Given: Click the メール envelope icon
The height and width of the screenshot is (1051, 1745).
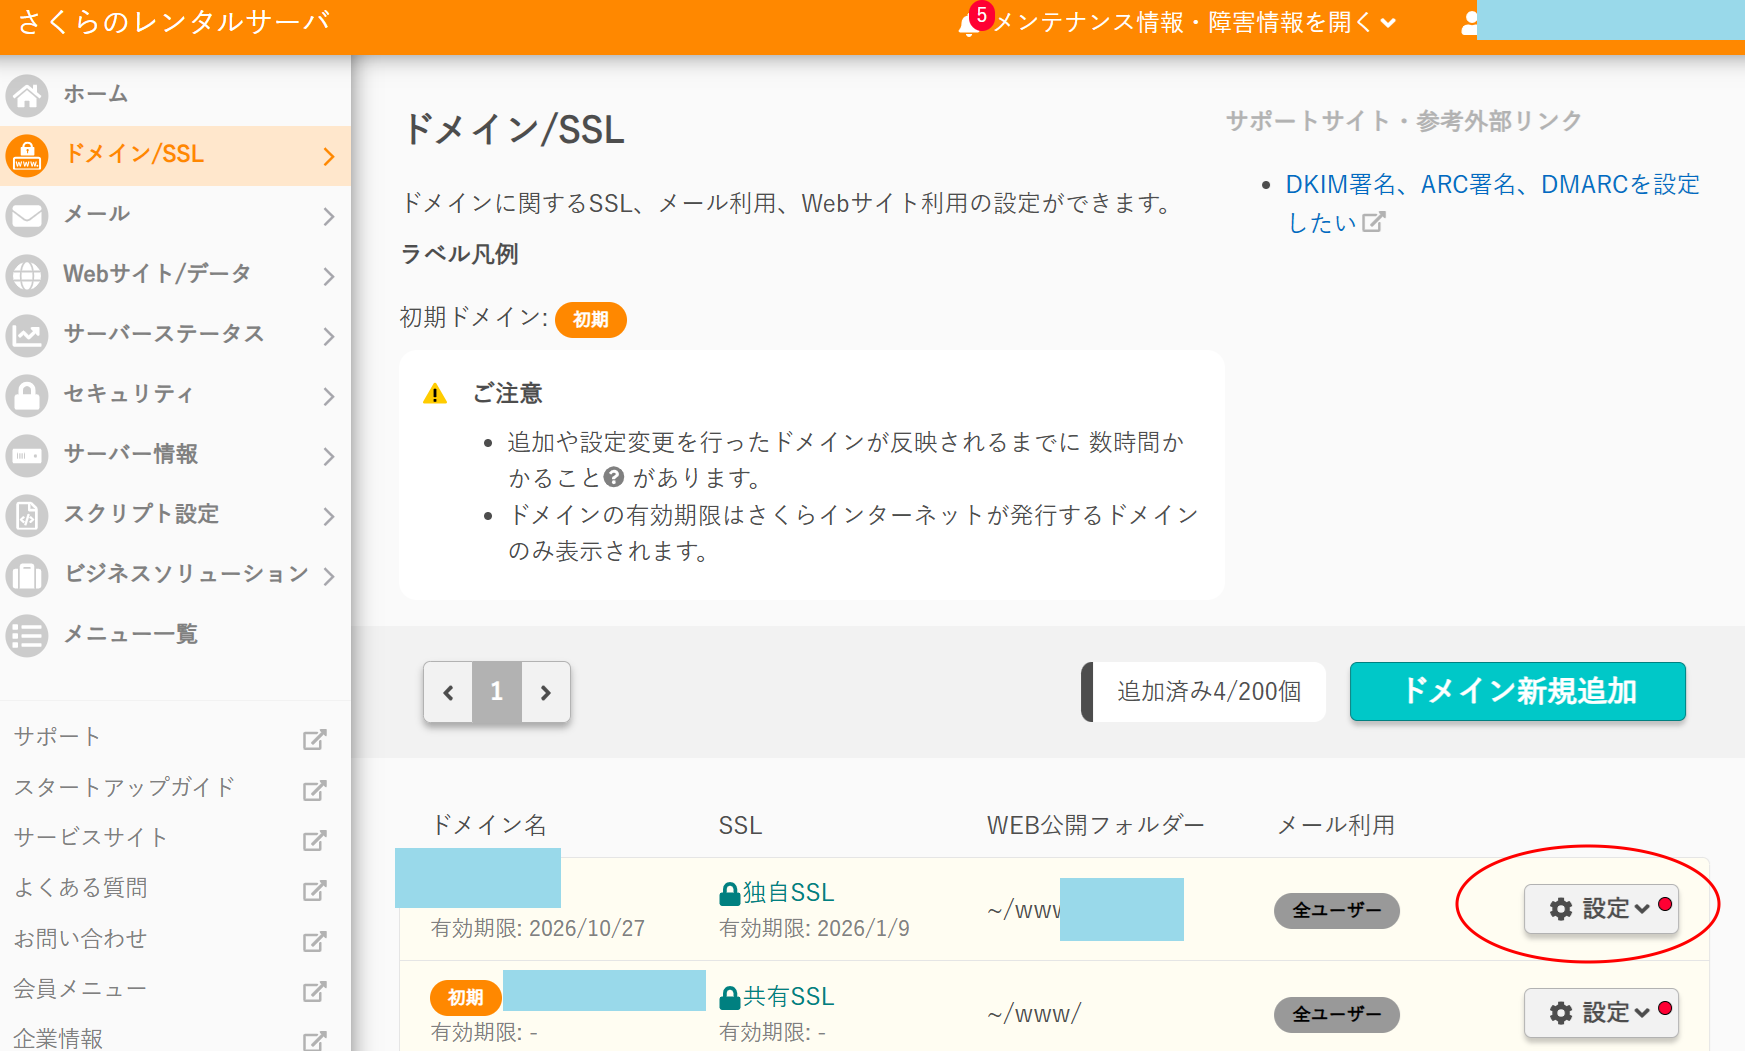Looking at the screenshot, I should pyautogui.click(x=27, y=216).
